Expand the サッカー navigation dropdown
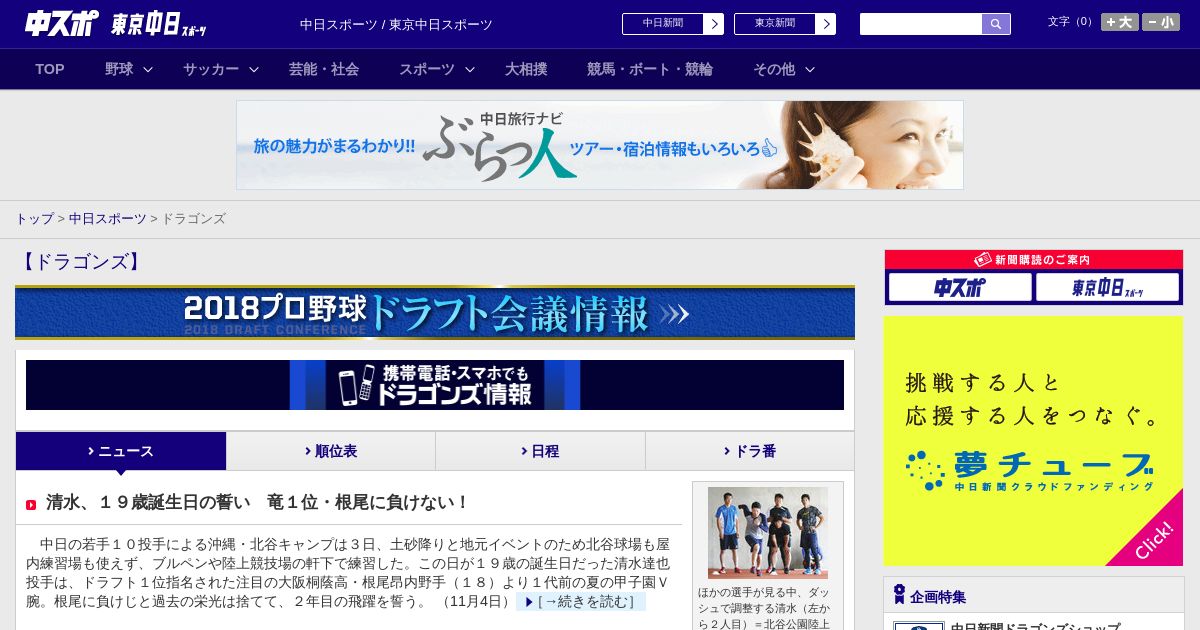Image resolution: width=1200 pixels, height=630 pixels. coord(221,69)
